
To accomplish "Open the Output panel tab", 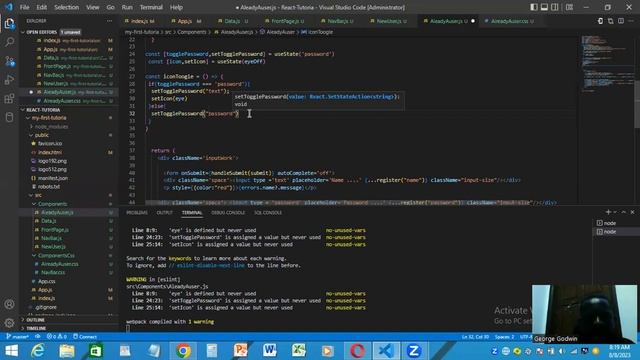I will pos(164,213).
